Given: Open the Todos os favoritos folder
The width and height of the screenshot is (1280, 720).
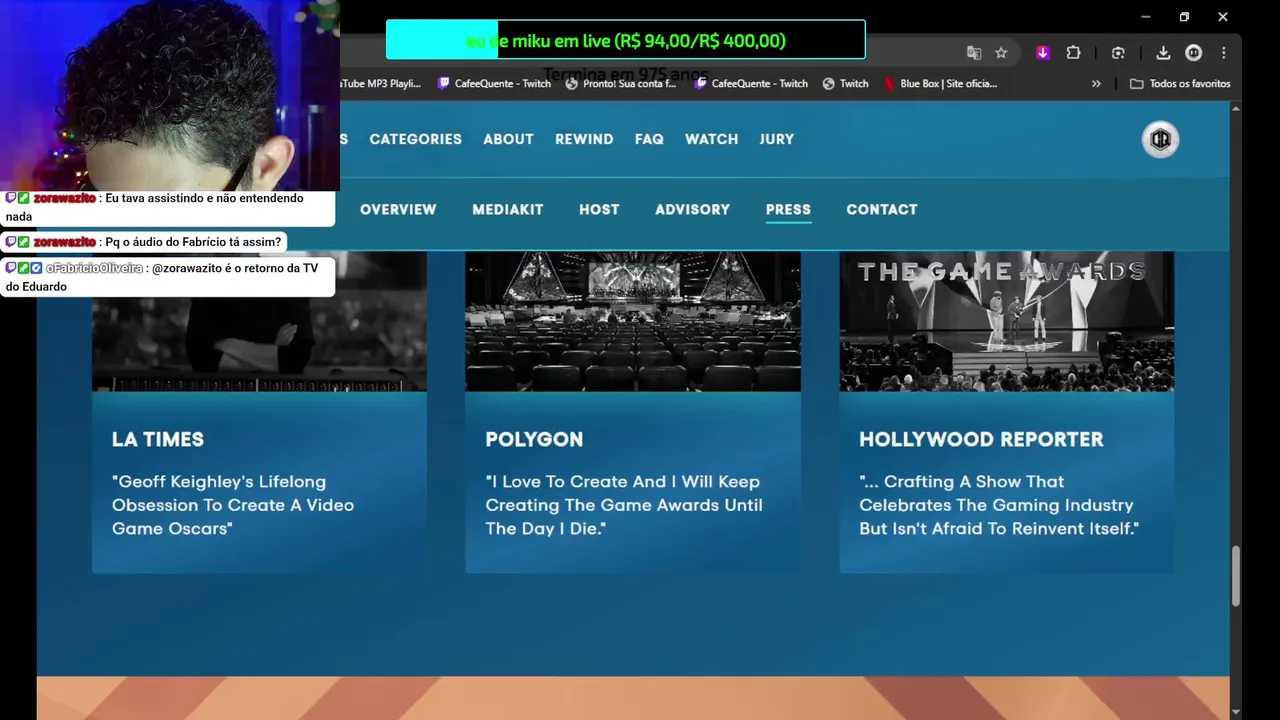Looking at the screenshot, I should 1180,84.
